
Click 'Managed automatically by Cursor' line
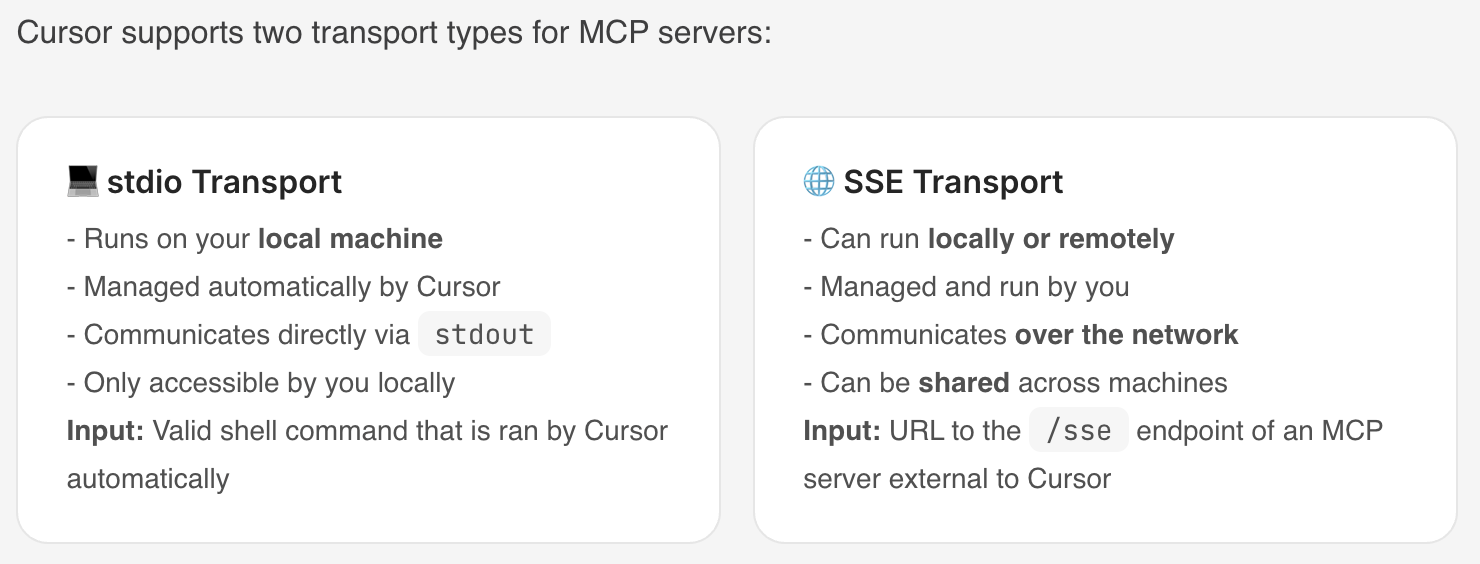tap(283, 287)
